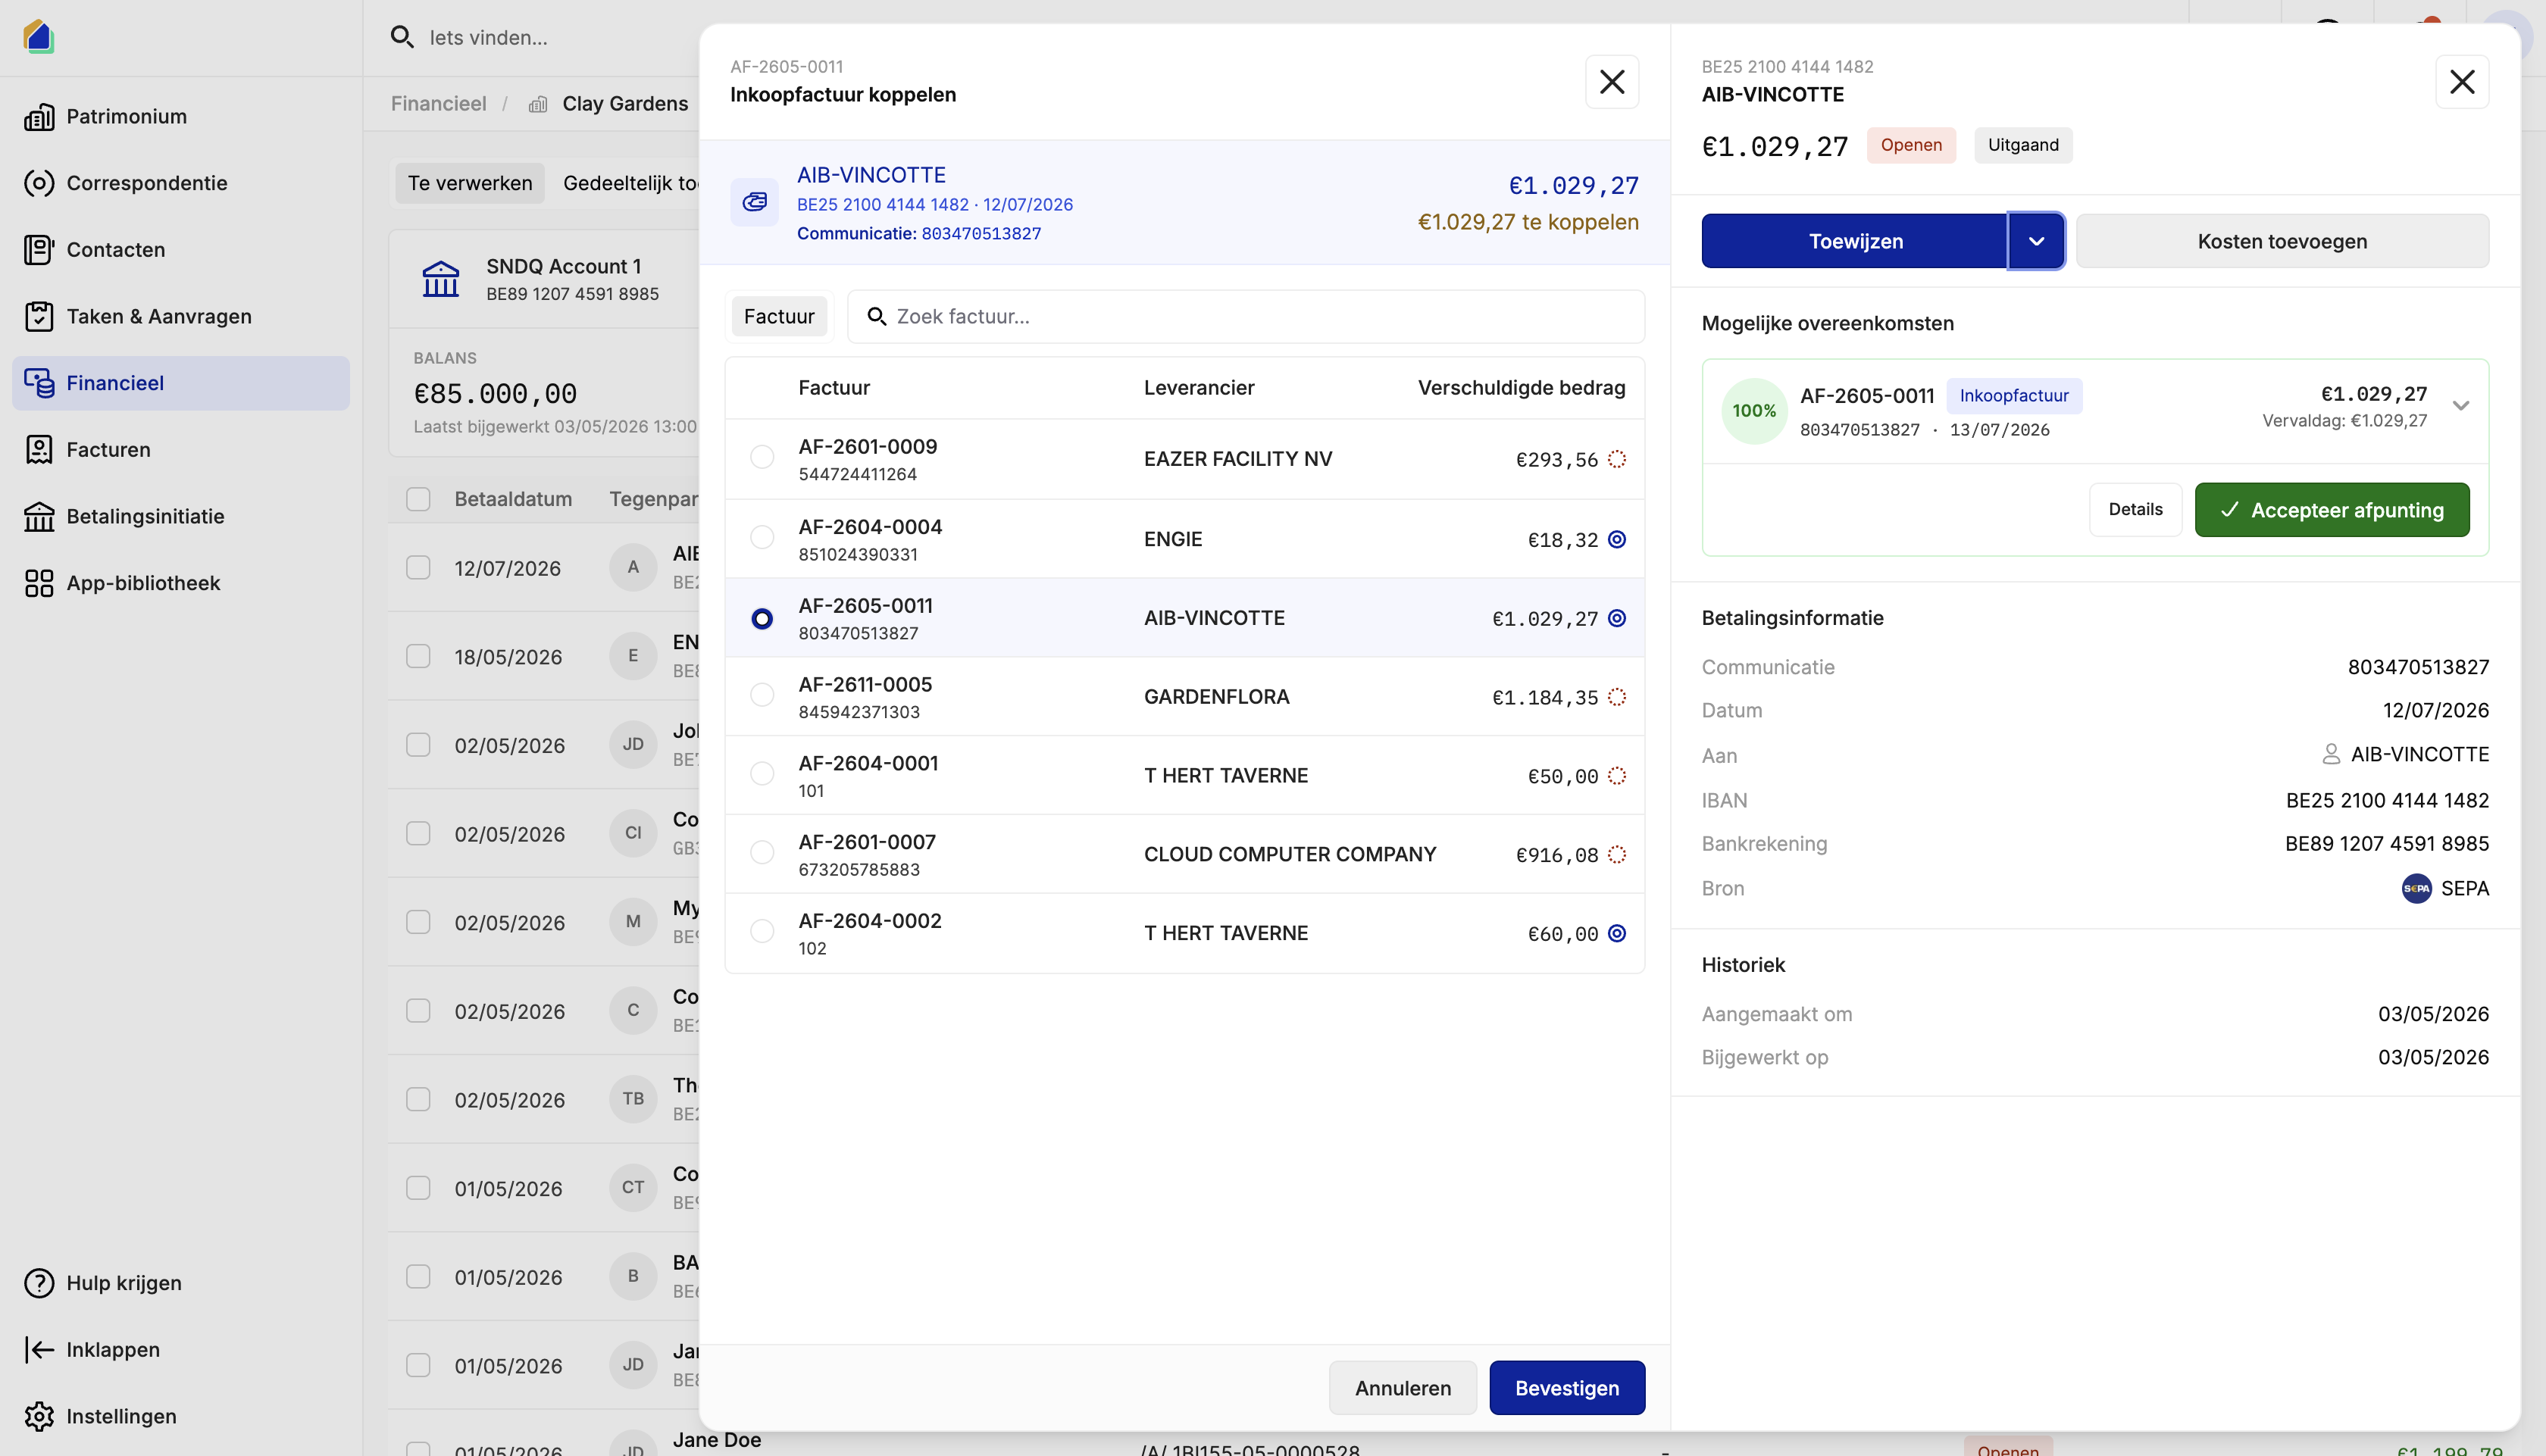
Task: Click payment card icon beside AIB-VINCOTTE header
Action: point(755,202)
